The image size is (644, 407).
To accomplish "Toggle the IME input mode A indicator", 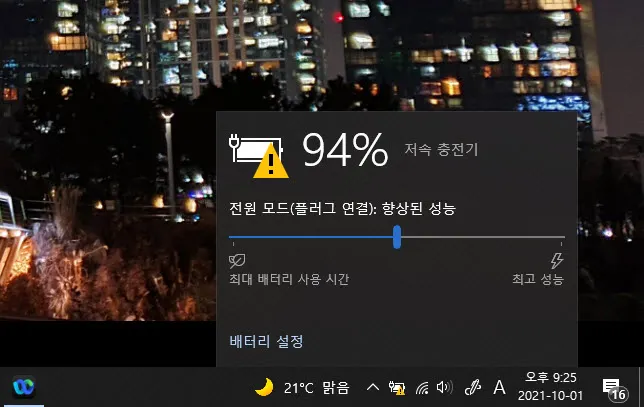I will tap(499, 387).
